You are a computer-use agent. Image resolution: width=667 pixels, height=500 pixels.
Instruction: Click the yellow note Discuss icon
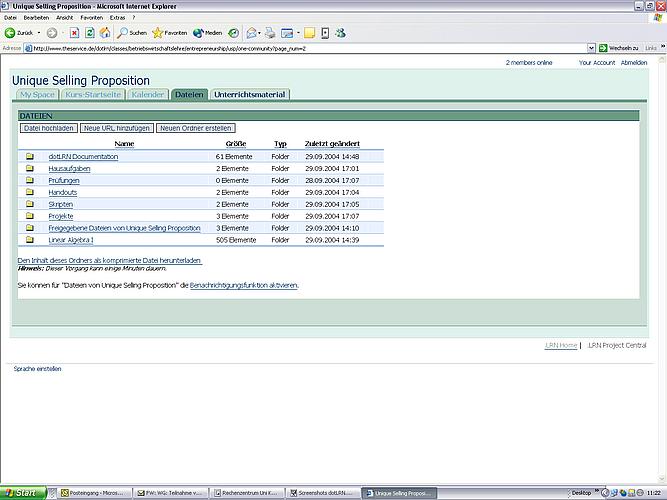click(x=310, y=33)
